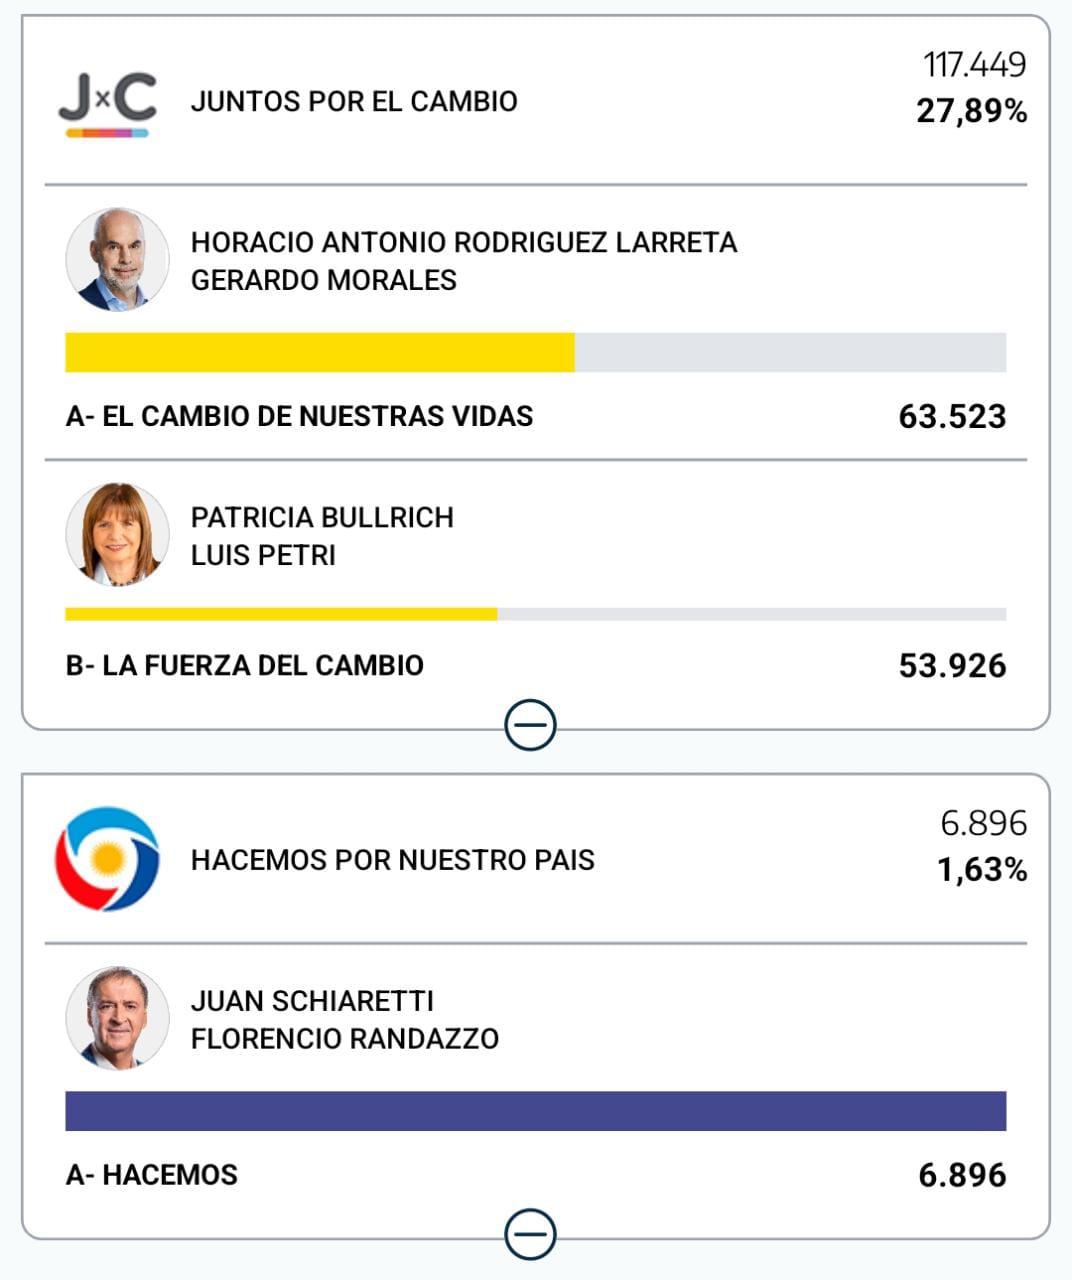The width and height of the screenshot is (1072, 1280).
Task: Click Horacio Rodriguez Larreta's photo
Action: click(117, 260)
